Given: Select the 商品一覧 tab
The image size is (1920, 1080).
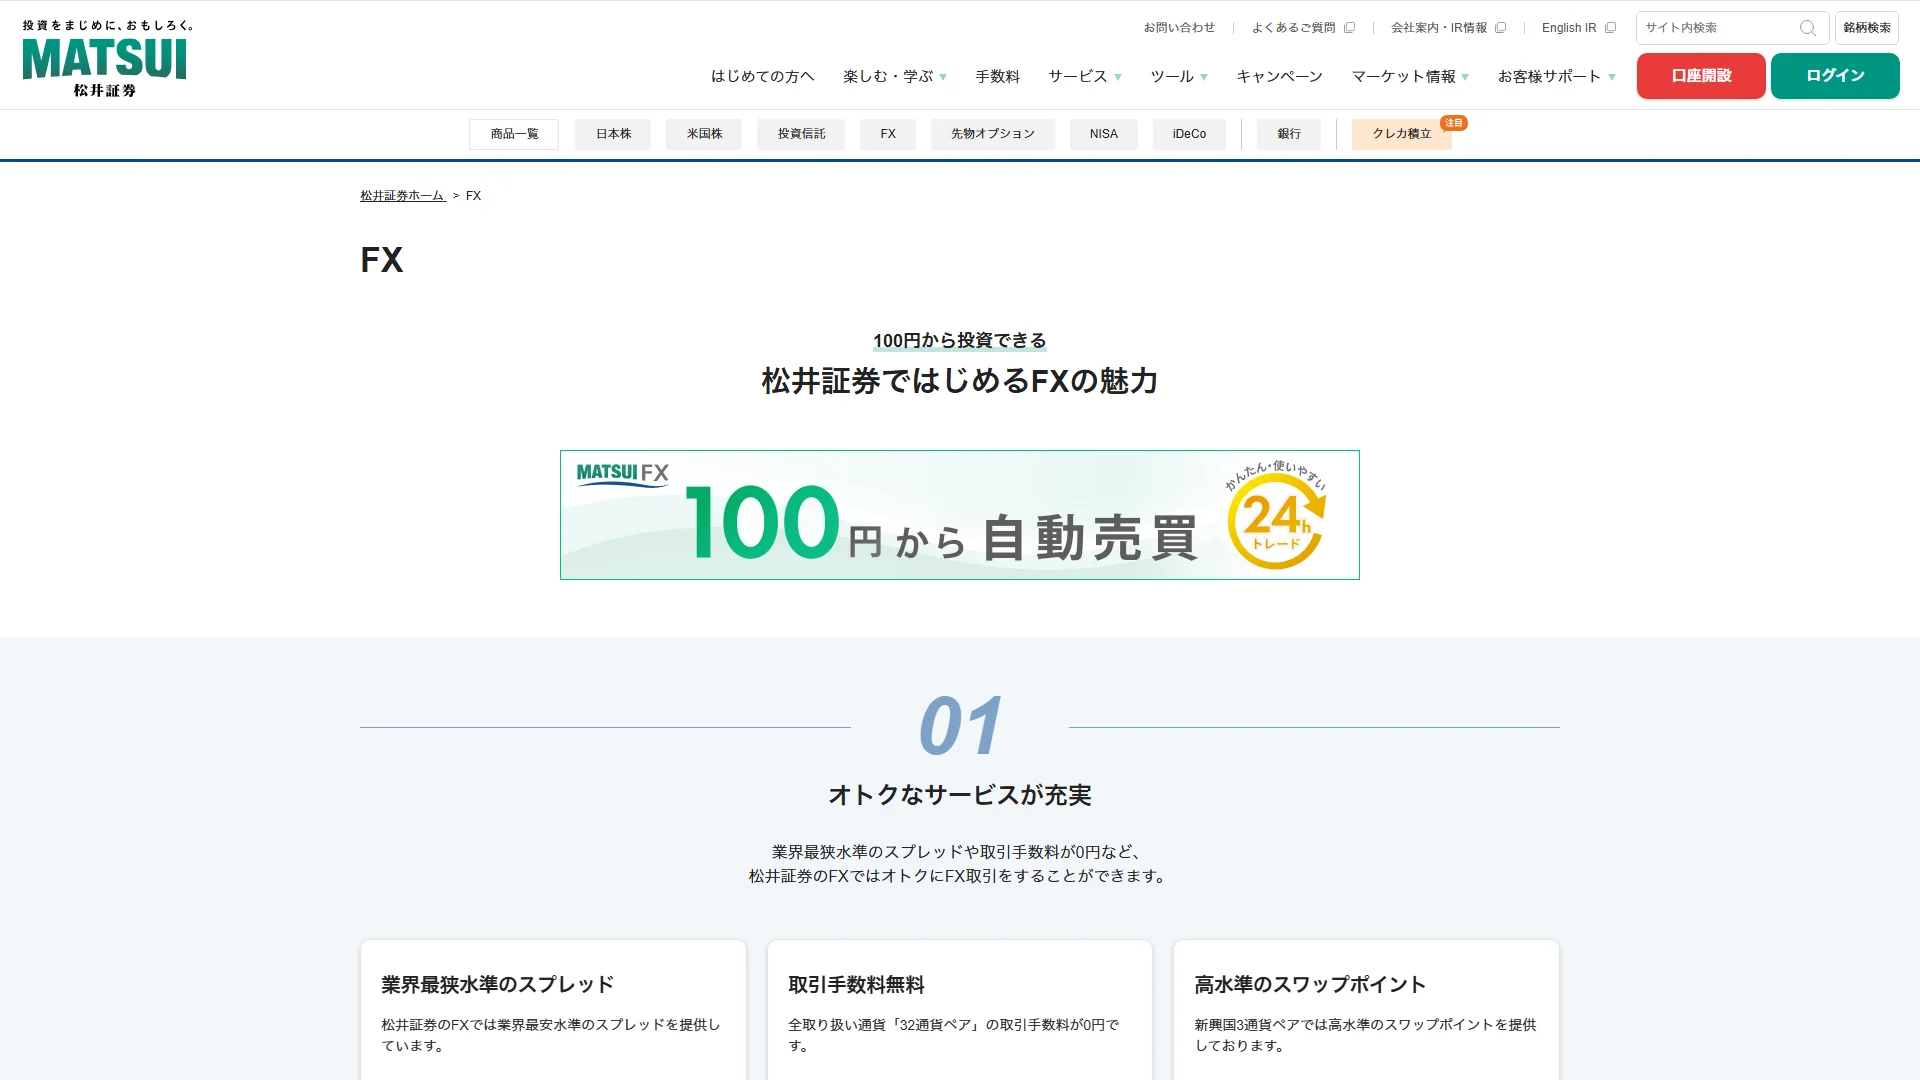Looking at the screenshot, I should click(514, 134).
